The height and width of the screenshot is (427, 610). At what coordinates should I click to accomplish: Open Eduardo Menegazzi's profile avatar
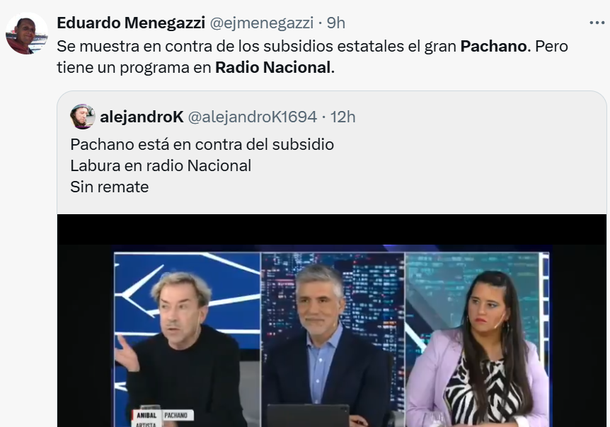pos(26,33)
